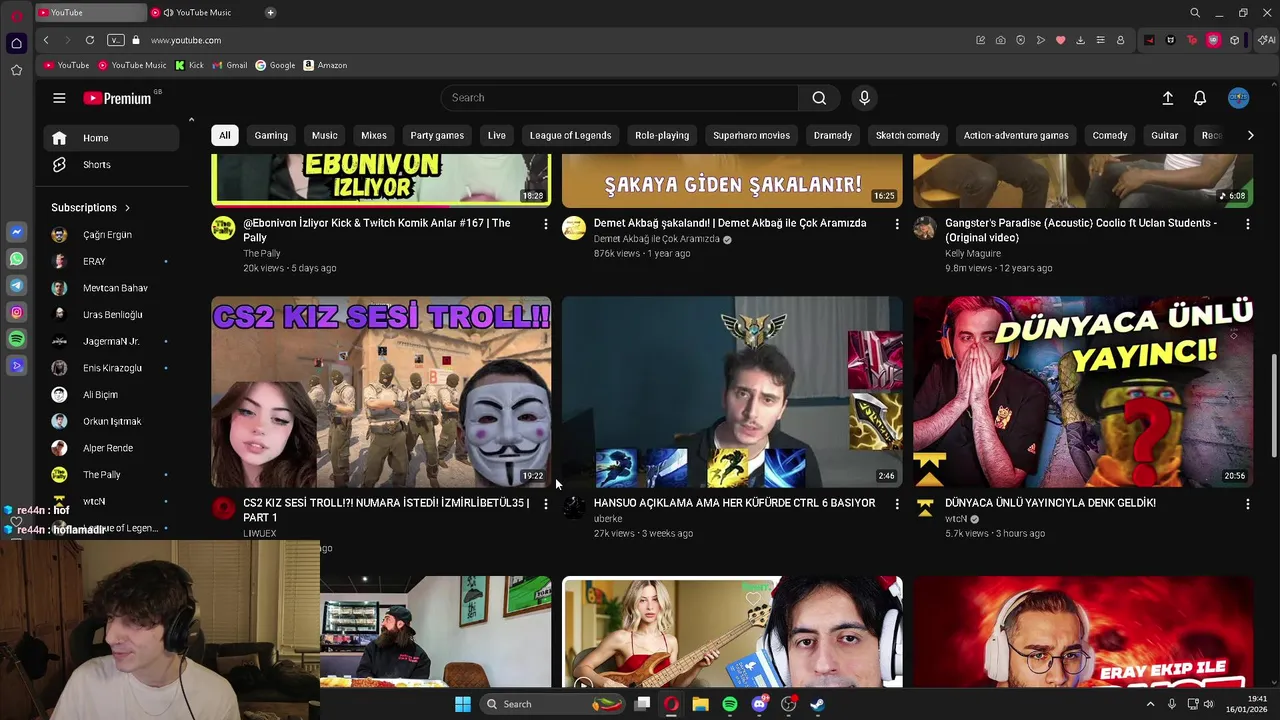Click the www.youtube.com address bar
Screen dimensions: 1280x720
186,40
